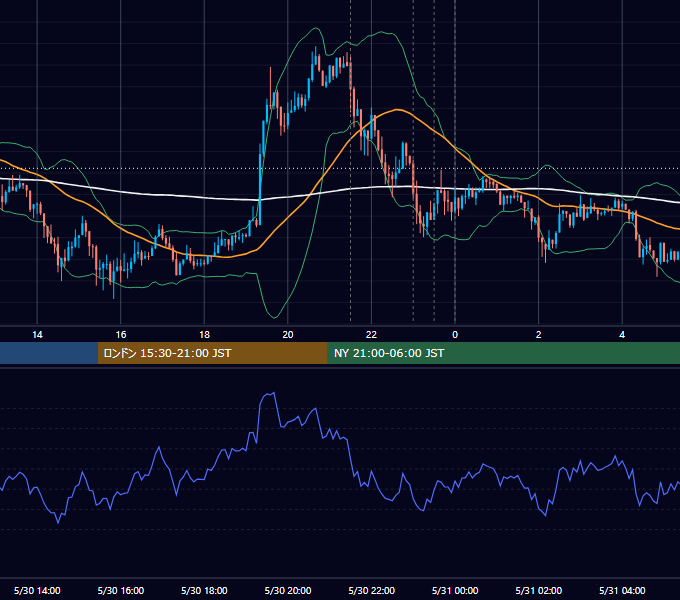The width and height of the screenshot is (680, 600).
Task: Click the 5/30 14:00 time label
Action: coord(37,590)
